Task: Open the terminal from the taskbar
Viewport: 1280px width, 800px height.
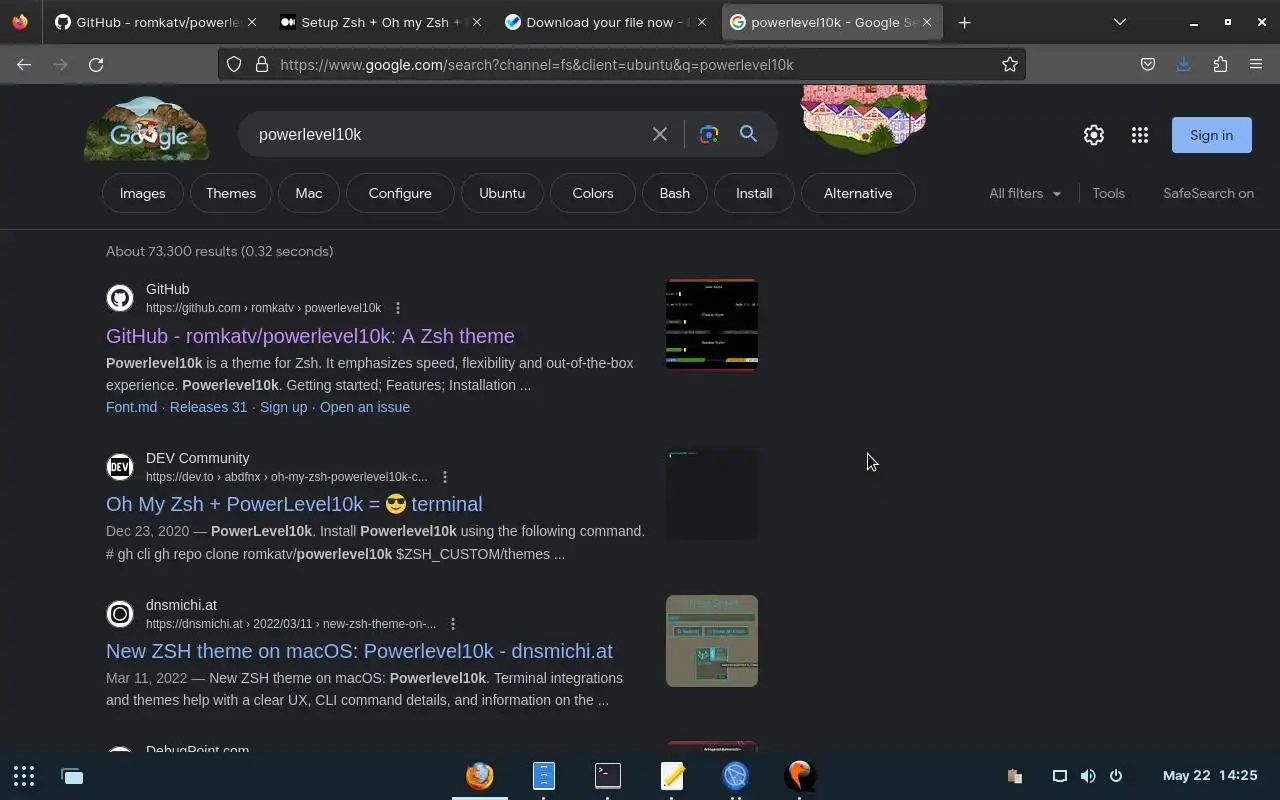Action: click(x=608, y=776)
